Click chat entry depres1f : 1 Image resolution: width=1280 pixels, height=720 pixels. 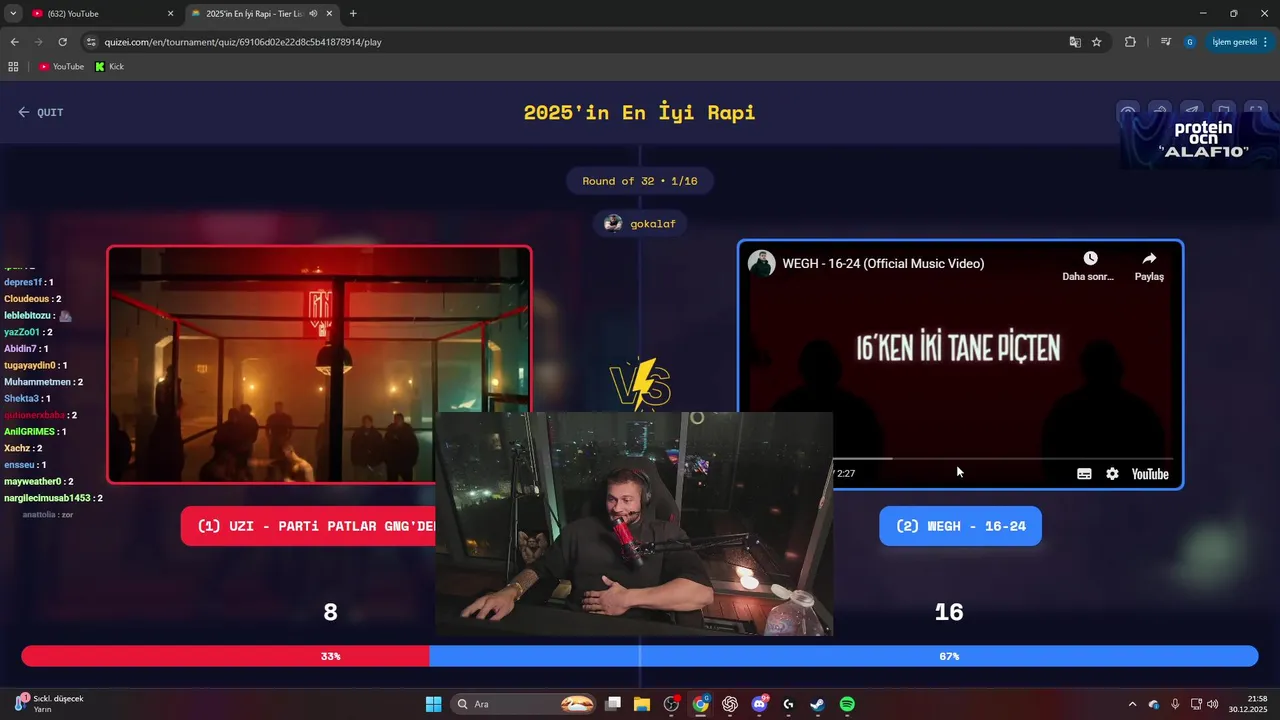click(29, 283)
